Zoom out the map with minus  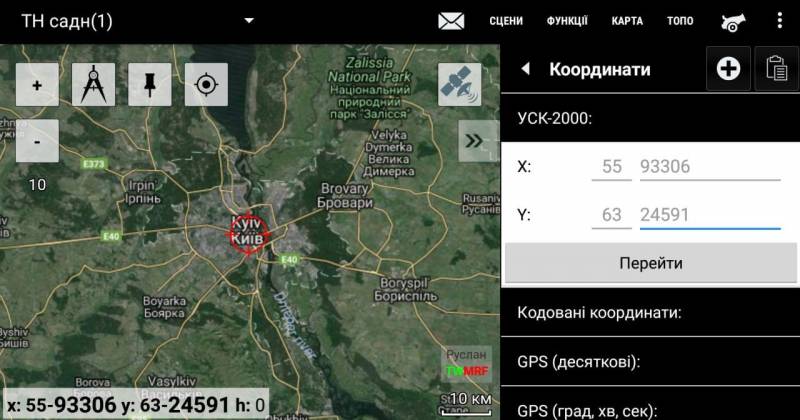coord(37,141)
